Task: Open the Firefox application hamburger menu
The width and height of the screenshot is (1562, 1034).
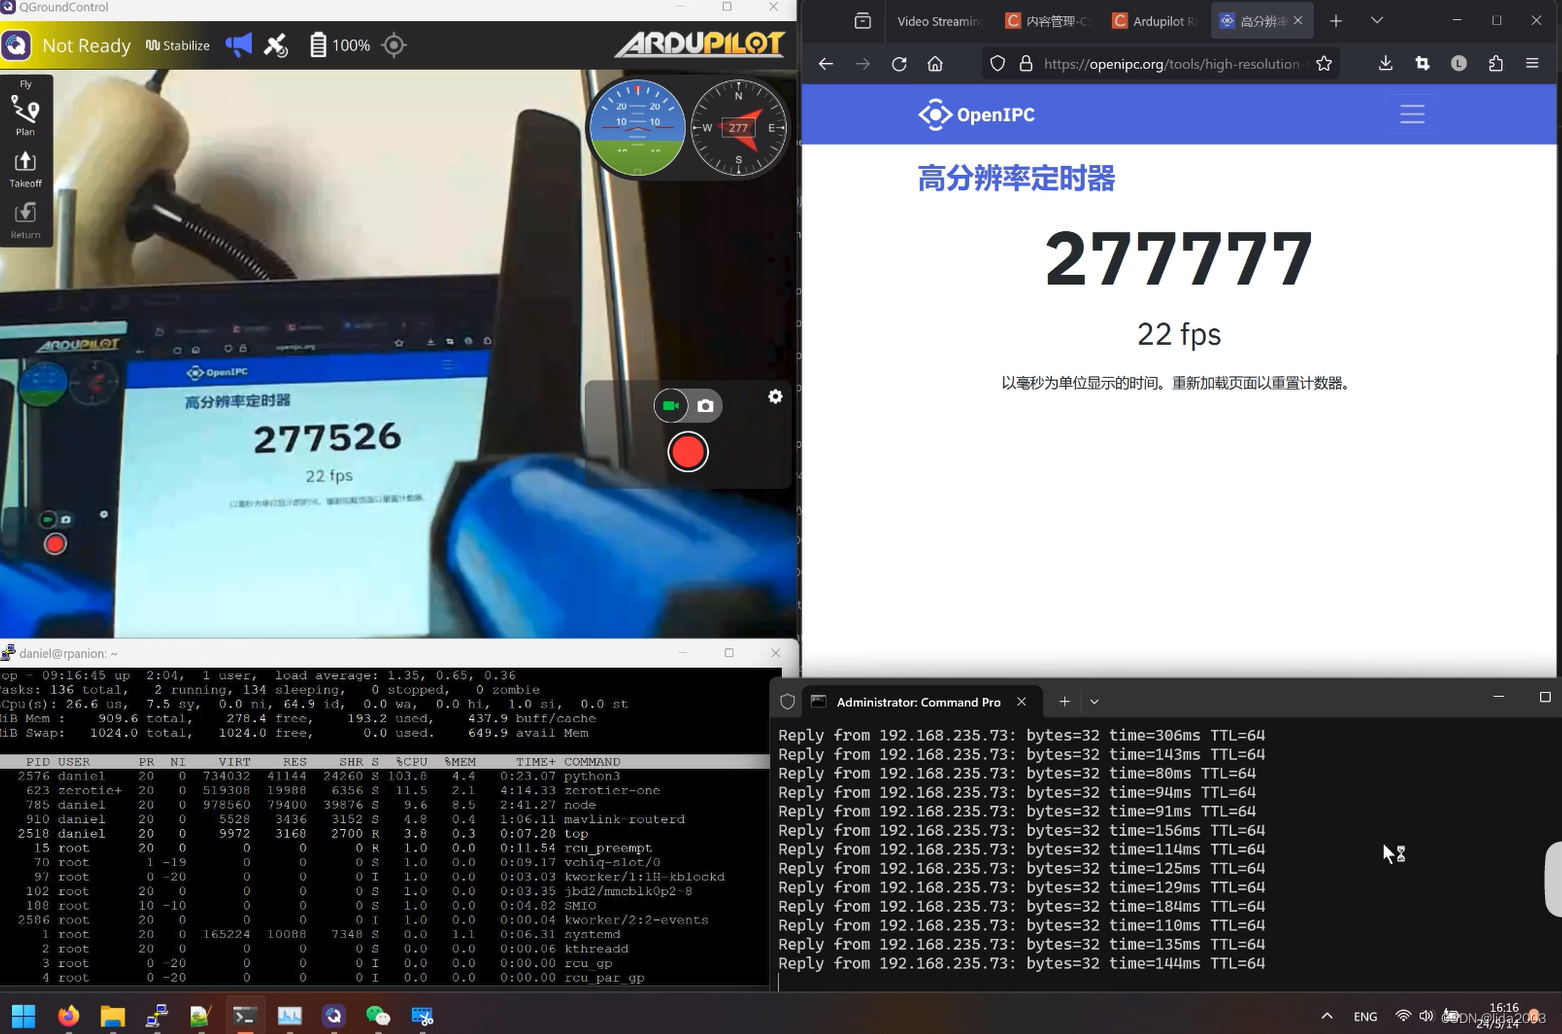Action: tap(1532, 64)
